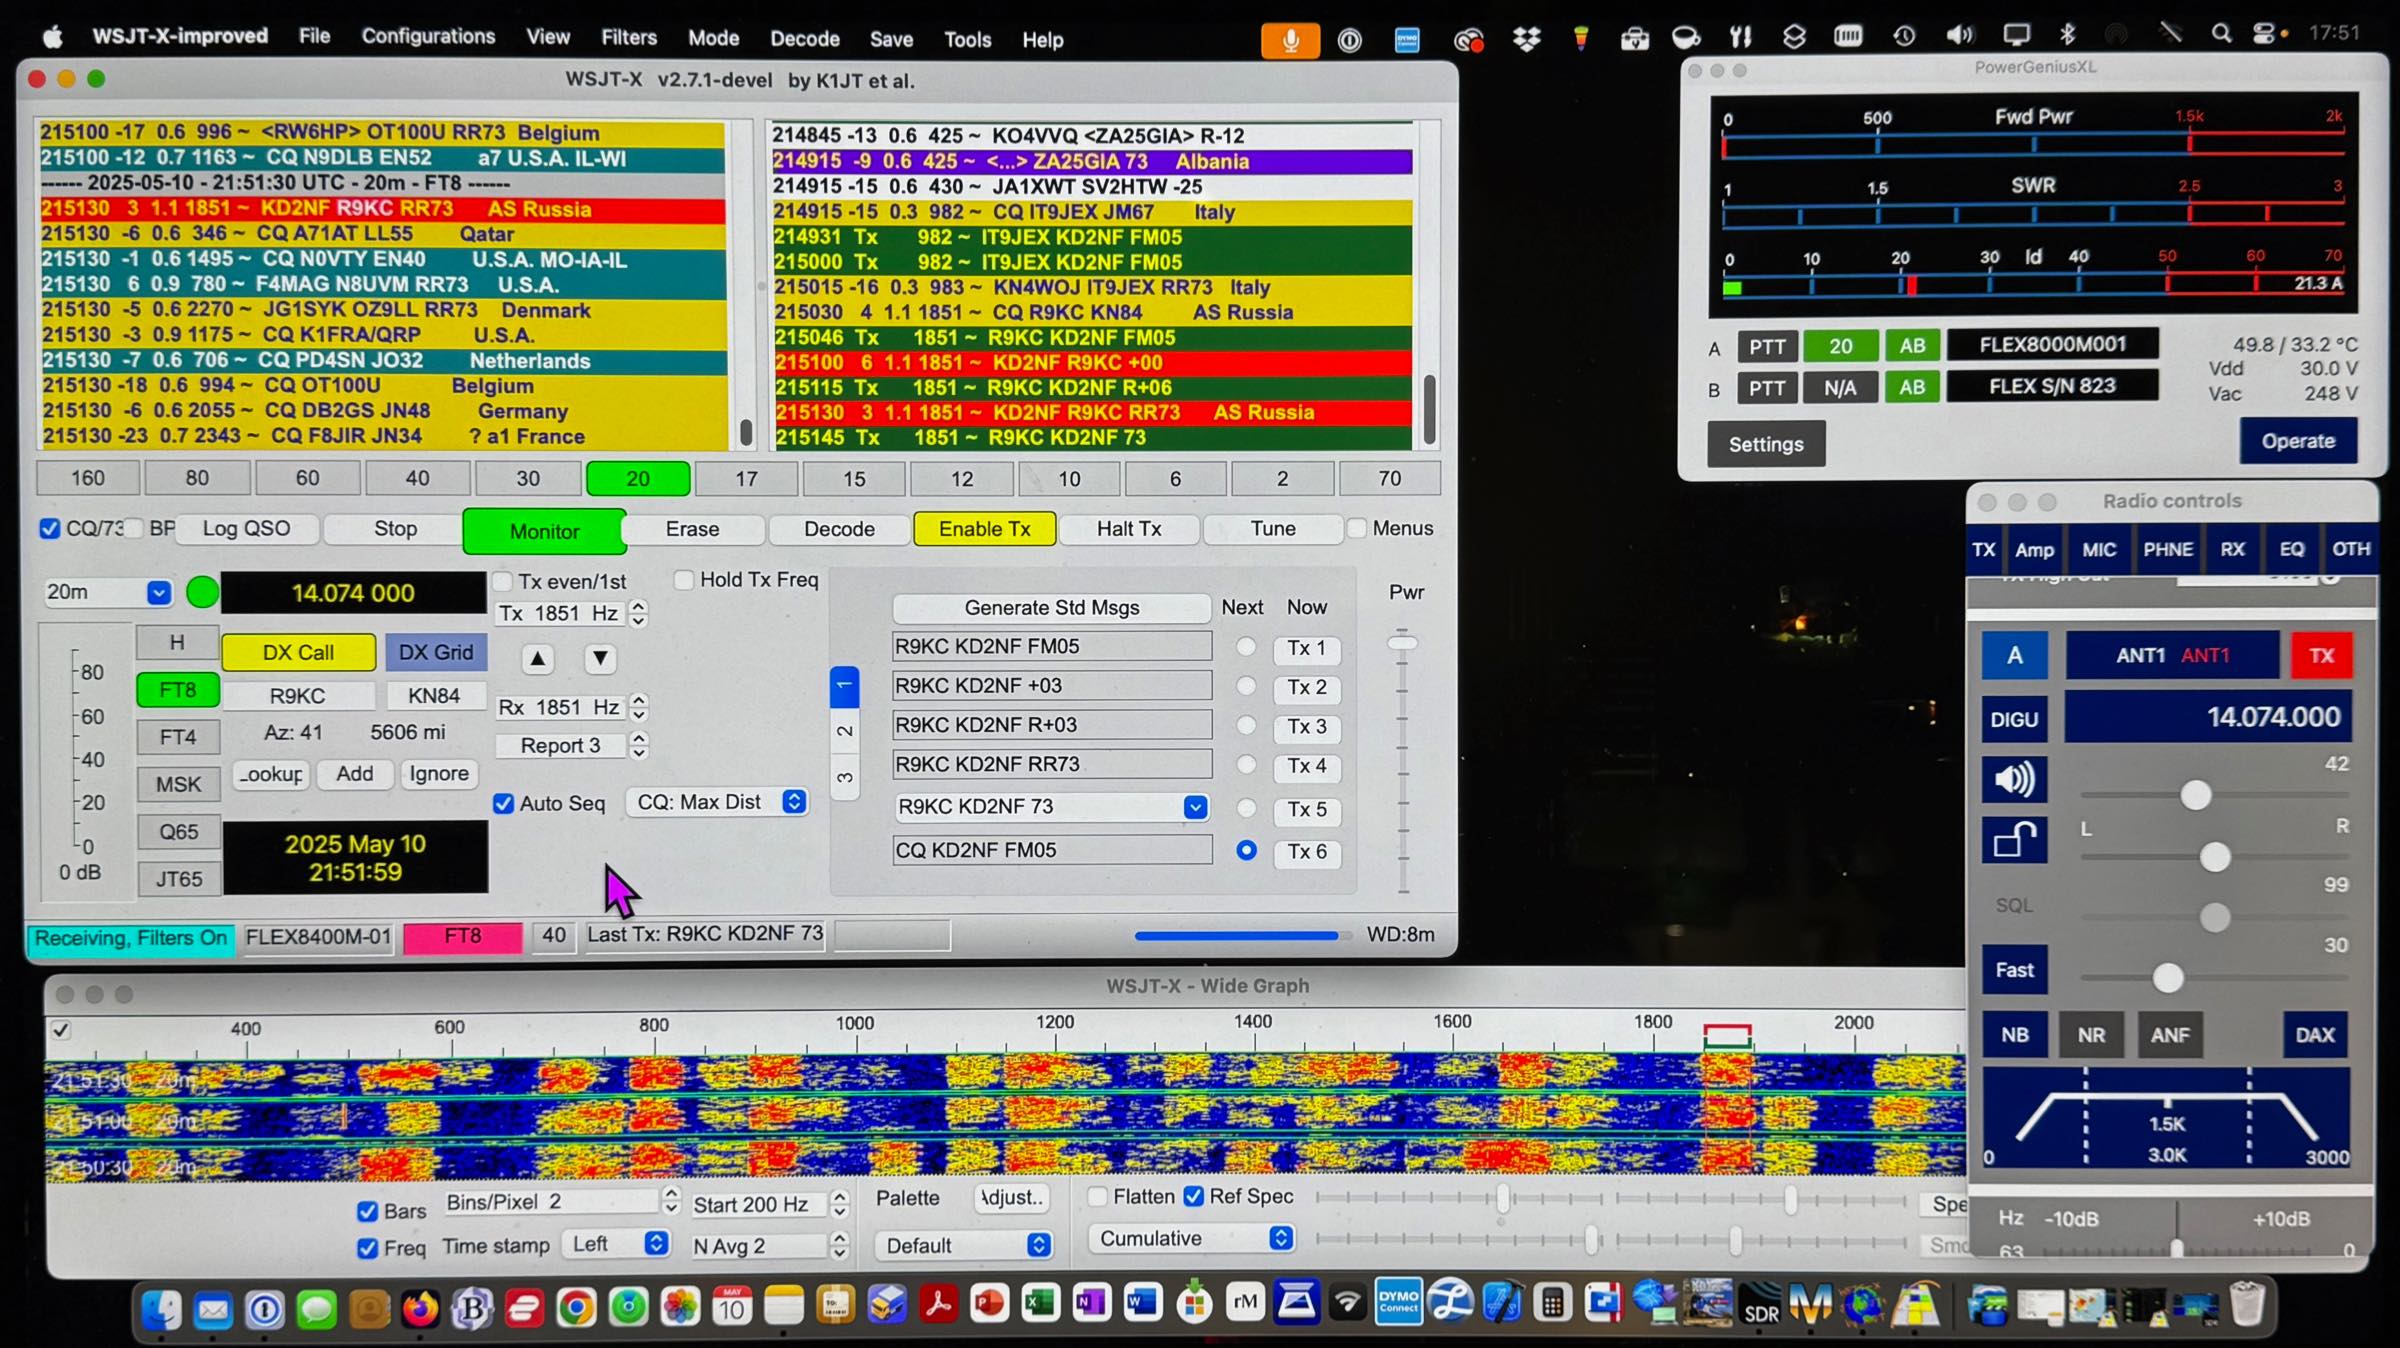Click the Halt Tx button
This screenshot has width=2400, height=1348.
point(1129,529)
